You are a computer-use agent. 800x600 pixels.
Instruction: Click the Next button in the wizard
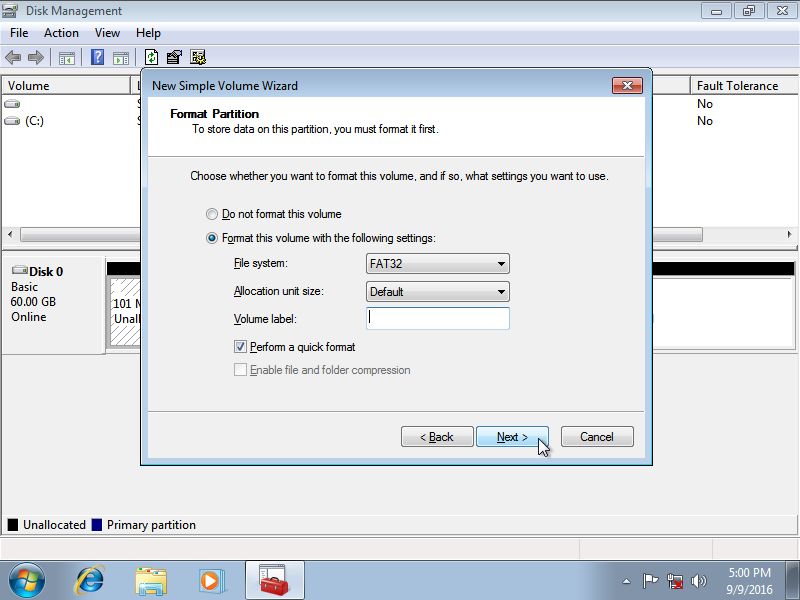(512, 436)
